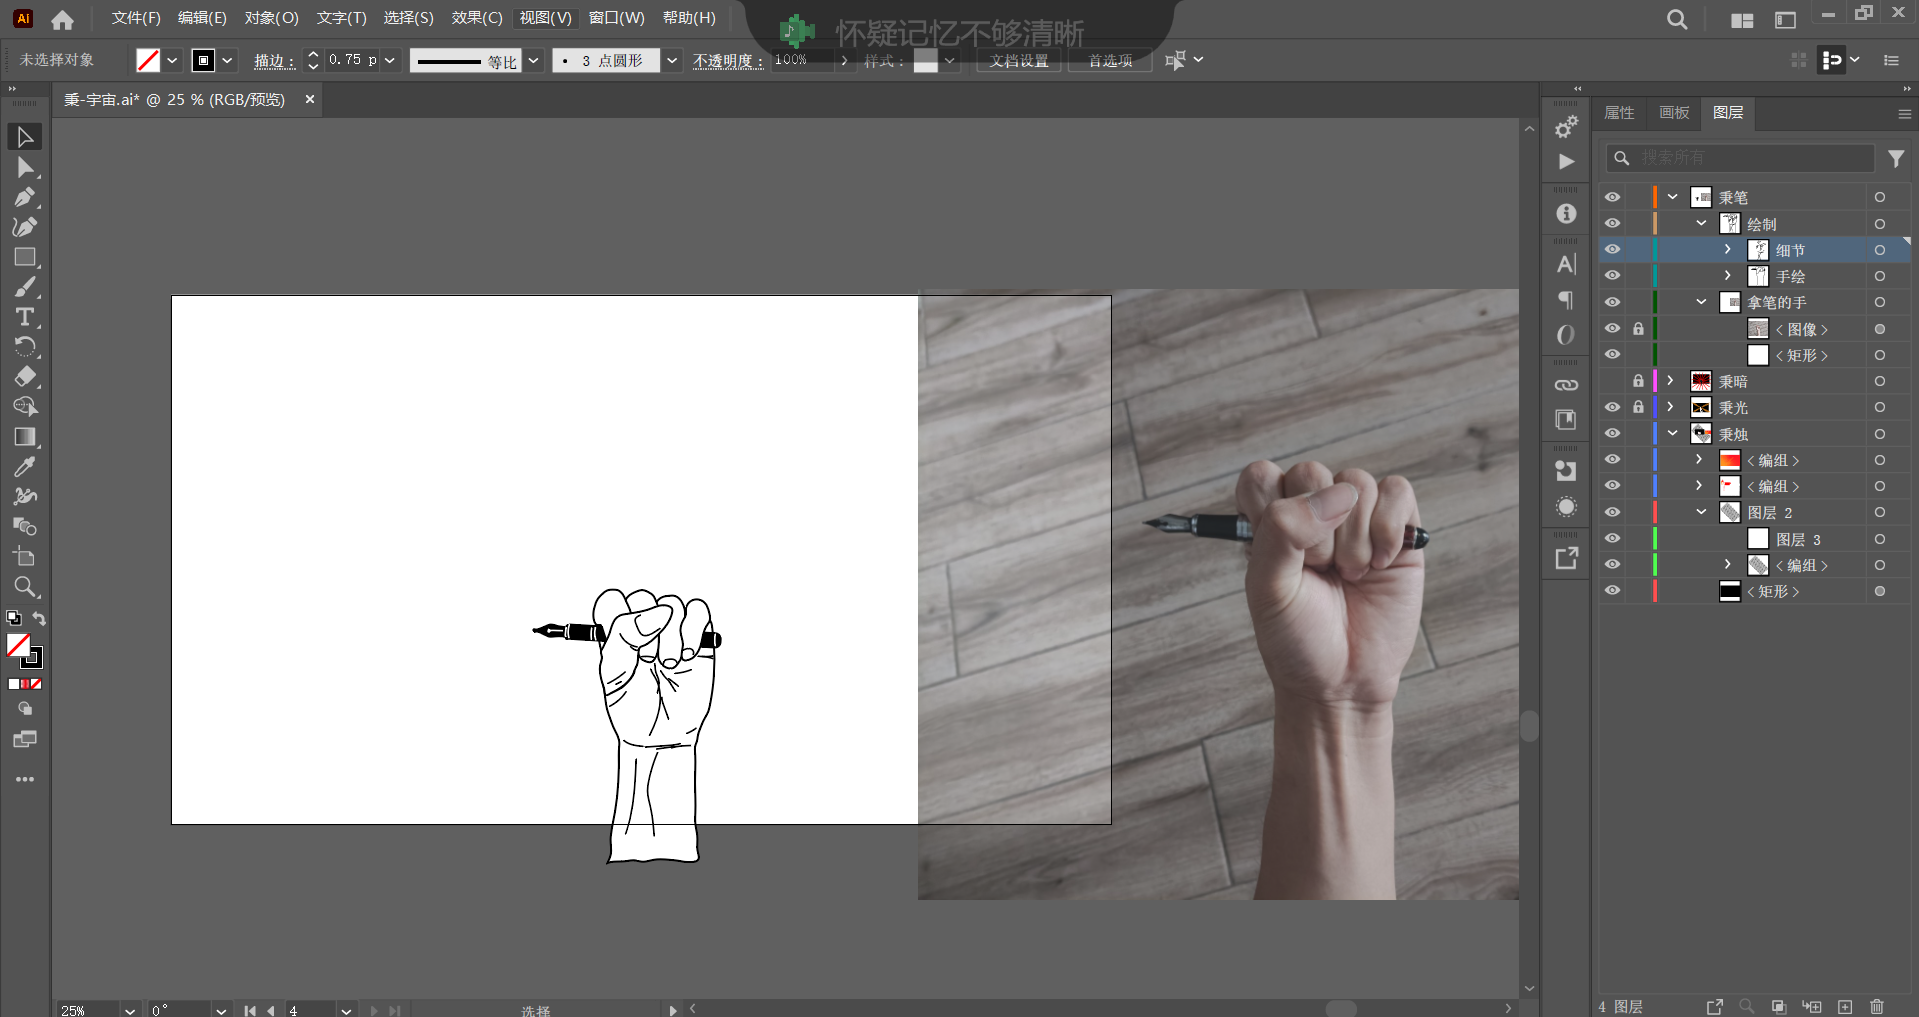Select the Paintbrush tool
The width and height of the screenshot is (1919, 1017).
click(25, 288)
